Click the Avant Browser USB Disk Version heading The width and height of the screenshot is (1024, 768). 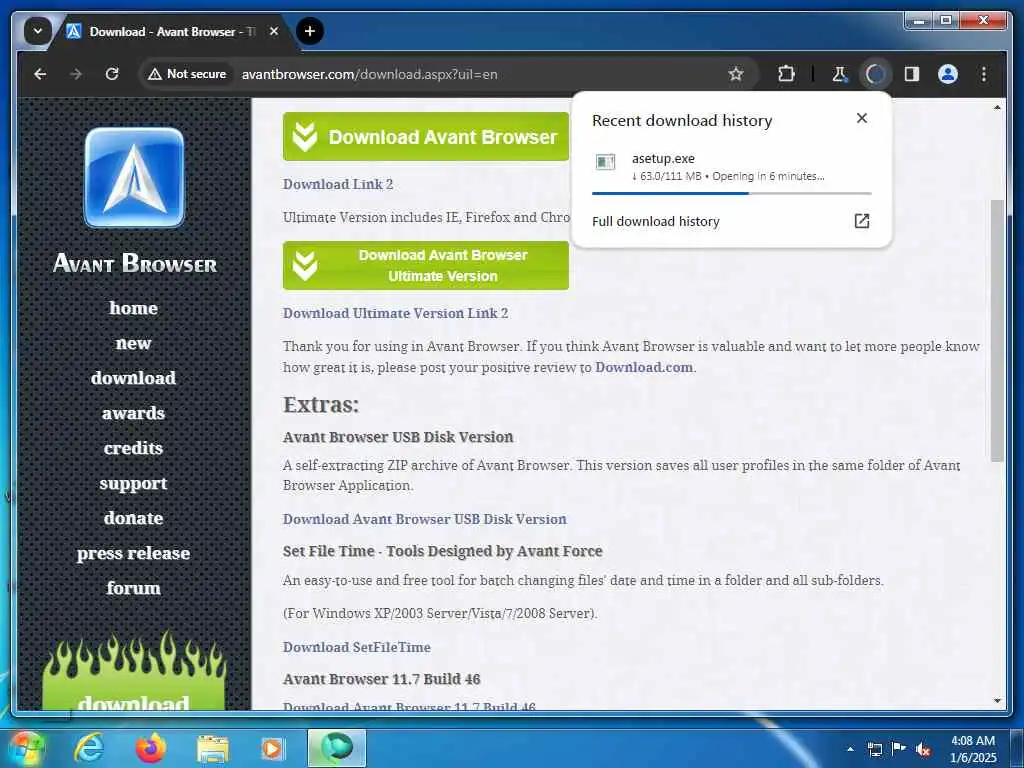point(398,437)
